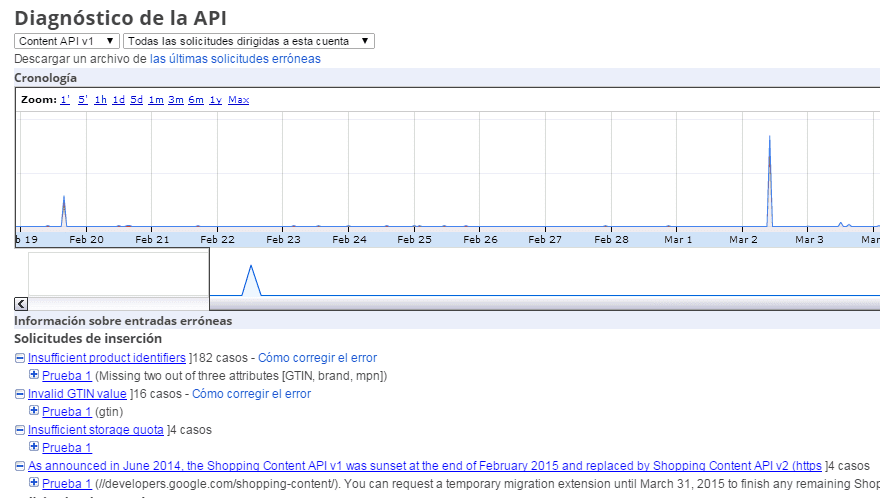Expand Prueba 1 under Insufficient product identifiers
The image size is (880, 498).
(34, 374)
